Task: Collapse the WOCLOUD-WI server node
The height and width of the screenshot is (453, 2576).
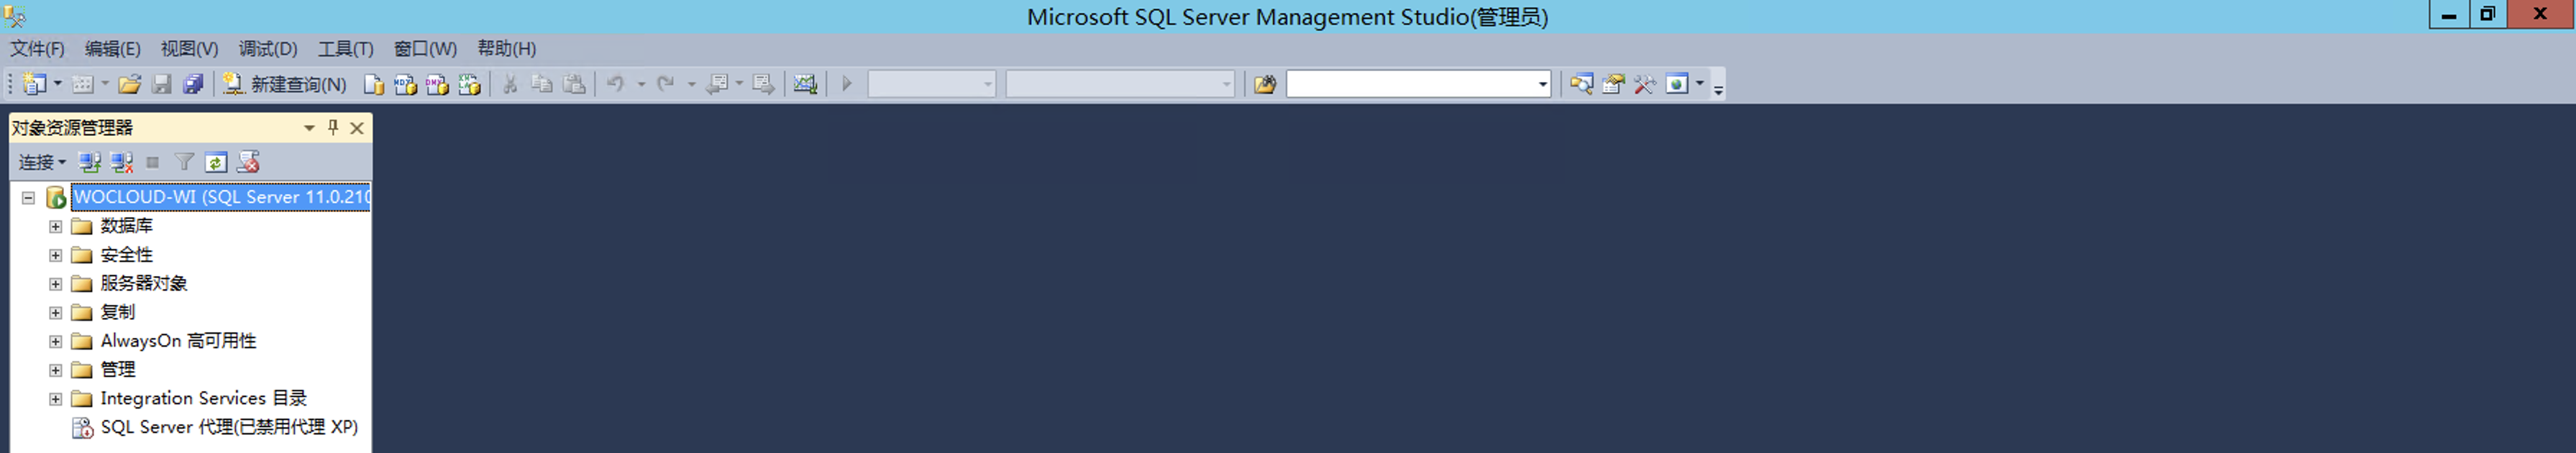Action: click(28, 198)
